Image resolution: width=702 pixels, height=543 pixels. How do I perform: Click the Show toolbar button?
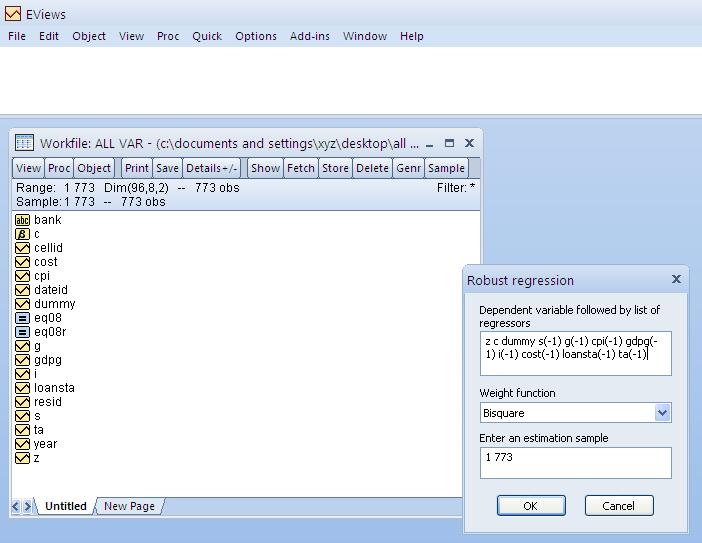coord(265,168)
